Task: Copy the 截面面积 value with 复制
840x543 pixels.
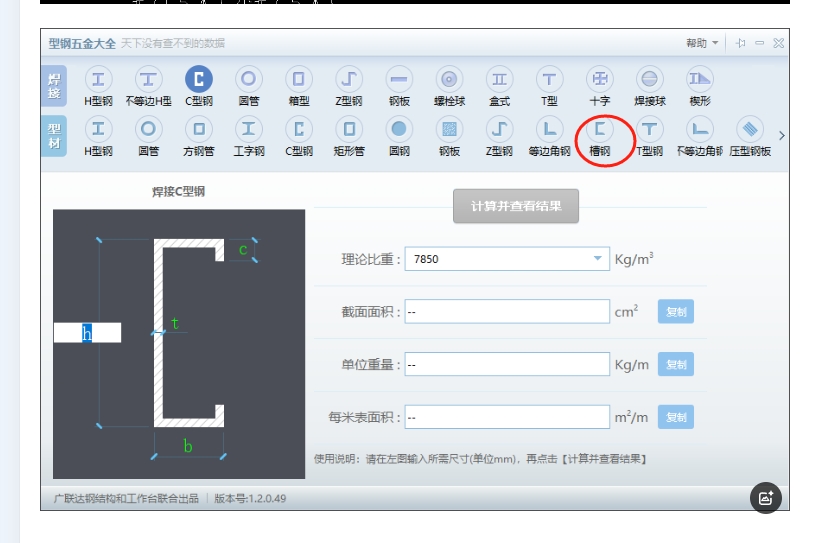Action: pos(676,312)
